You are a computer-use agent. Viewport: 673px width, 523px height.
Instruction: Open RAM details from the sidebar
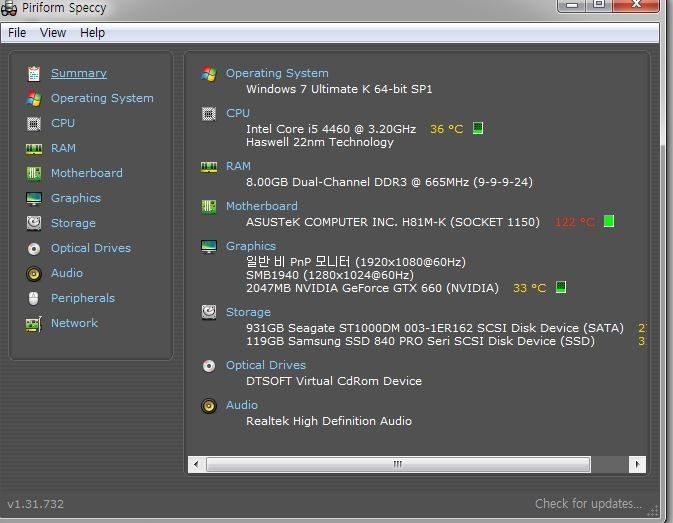63,148
